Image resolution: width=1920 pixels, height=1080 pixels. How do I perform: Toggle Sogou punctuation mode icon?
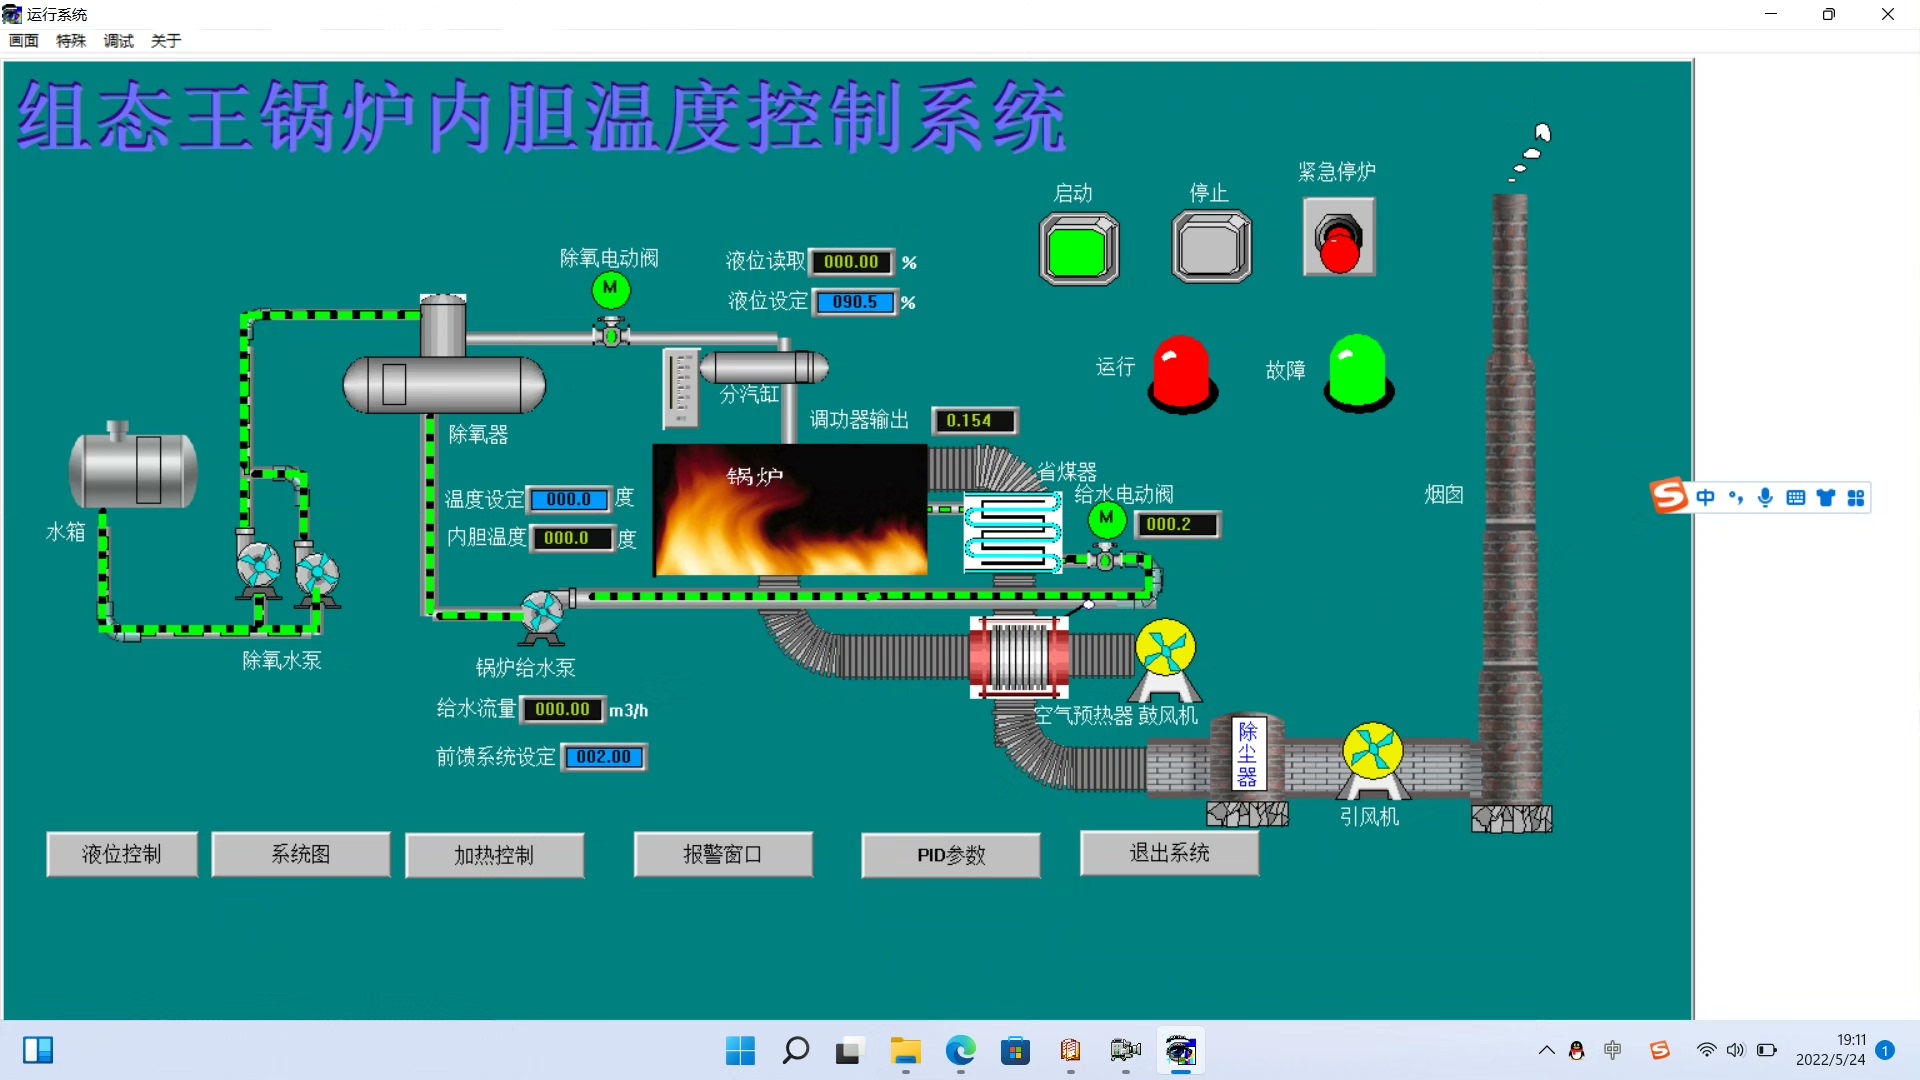1736,497
